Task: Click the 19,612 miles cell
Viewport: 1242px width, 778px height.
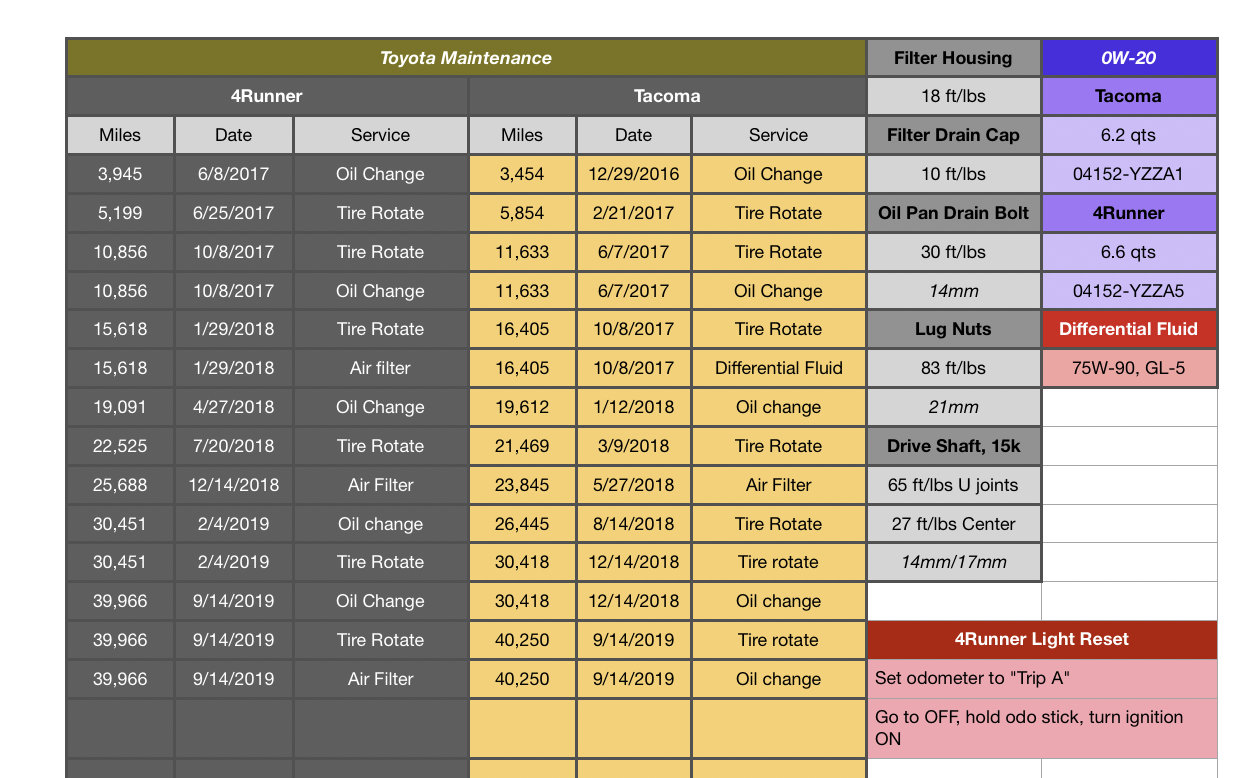Action: (x=522, y=407)
